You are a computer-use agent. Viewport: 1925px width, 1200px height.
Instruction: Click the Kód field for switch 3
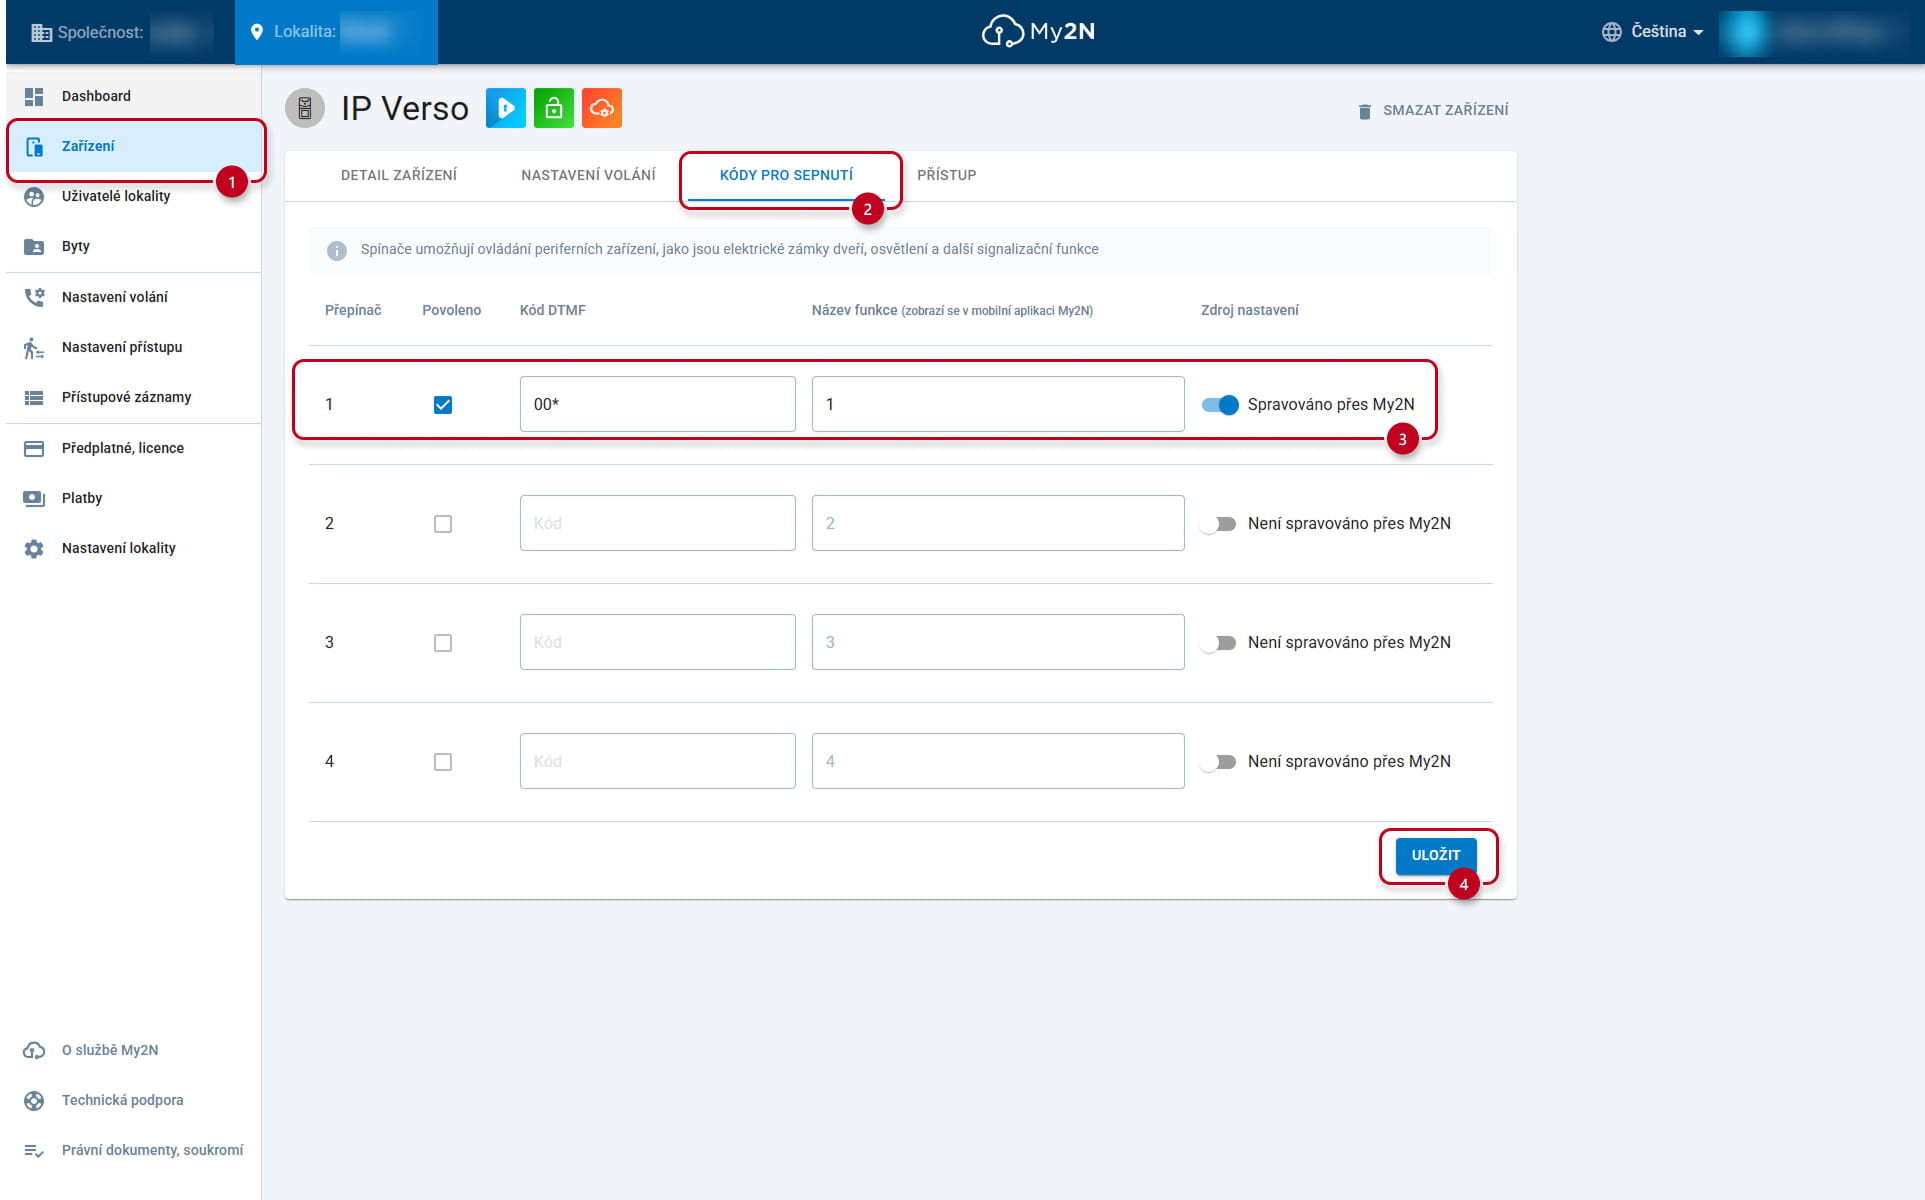pyautogui.click(x=658, y=642)
